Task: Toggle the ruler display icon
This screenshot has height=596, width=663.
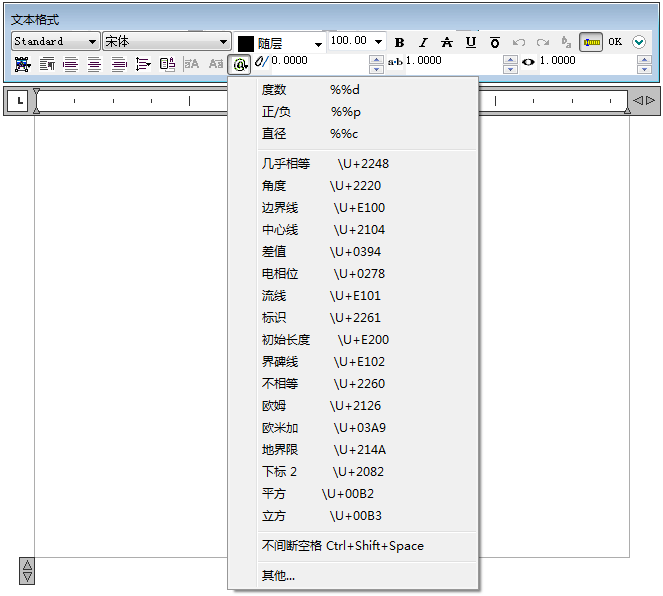Action: 591,42
